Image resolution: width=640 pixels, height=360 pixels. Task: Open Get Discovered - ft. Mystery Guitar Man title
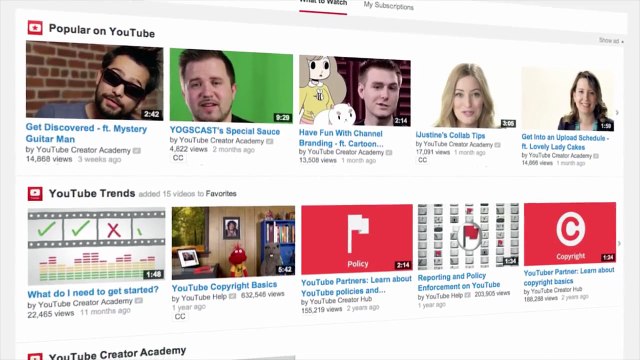(x=86, y=133)
